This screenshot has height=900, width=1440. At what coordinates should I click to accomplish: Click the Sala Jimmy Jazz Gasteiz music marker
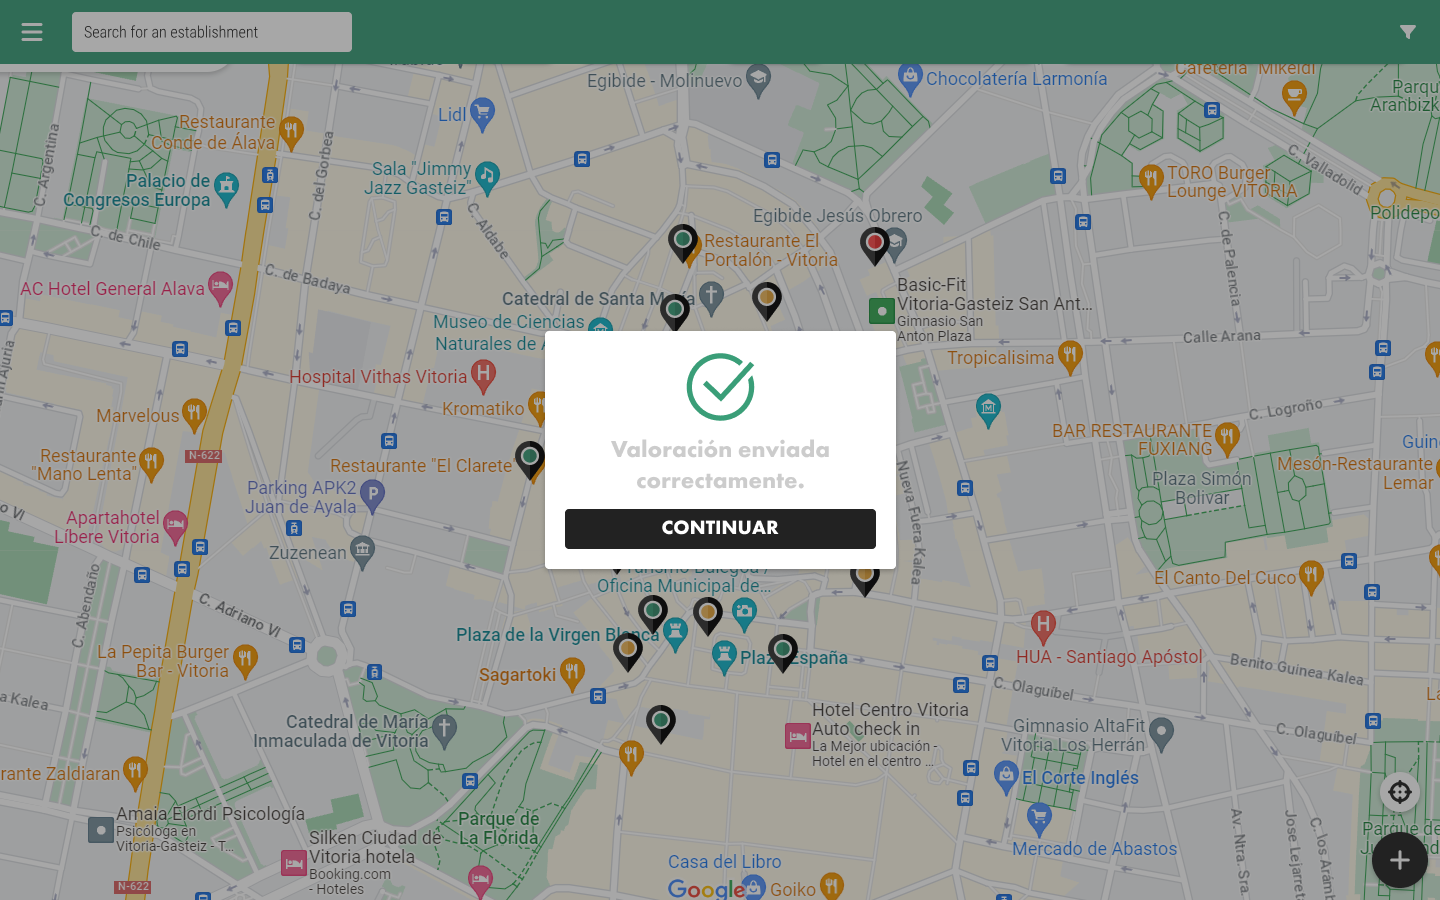point(487,177)
